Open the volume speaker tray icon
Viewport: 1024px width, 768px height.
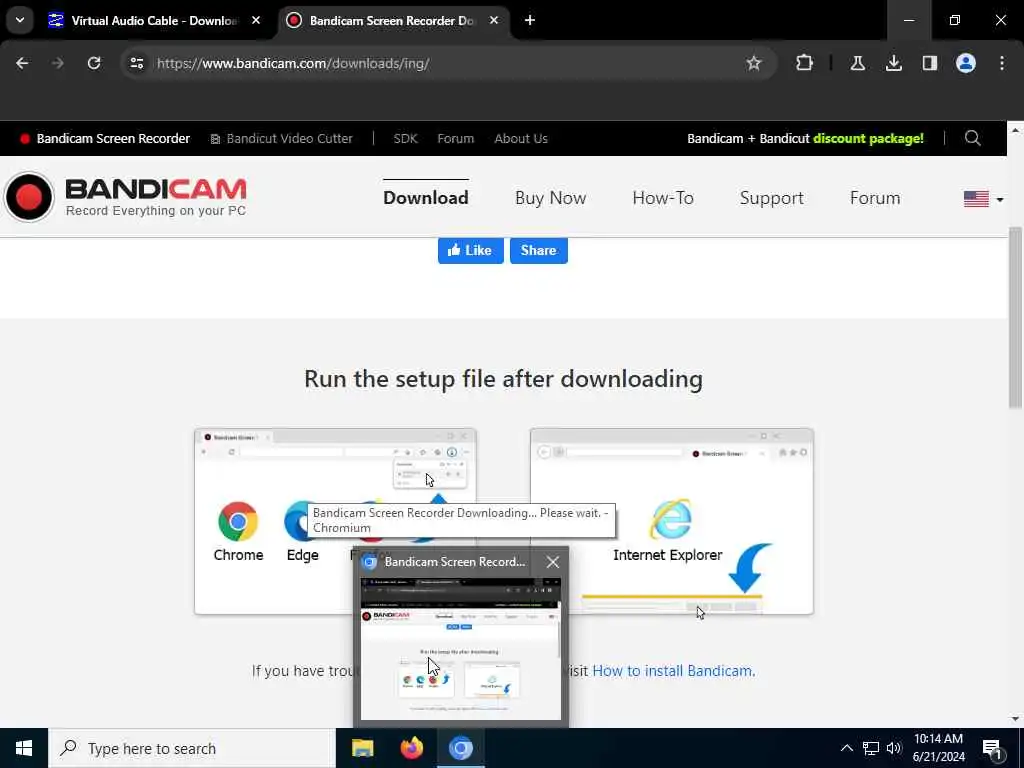894,748
